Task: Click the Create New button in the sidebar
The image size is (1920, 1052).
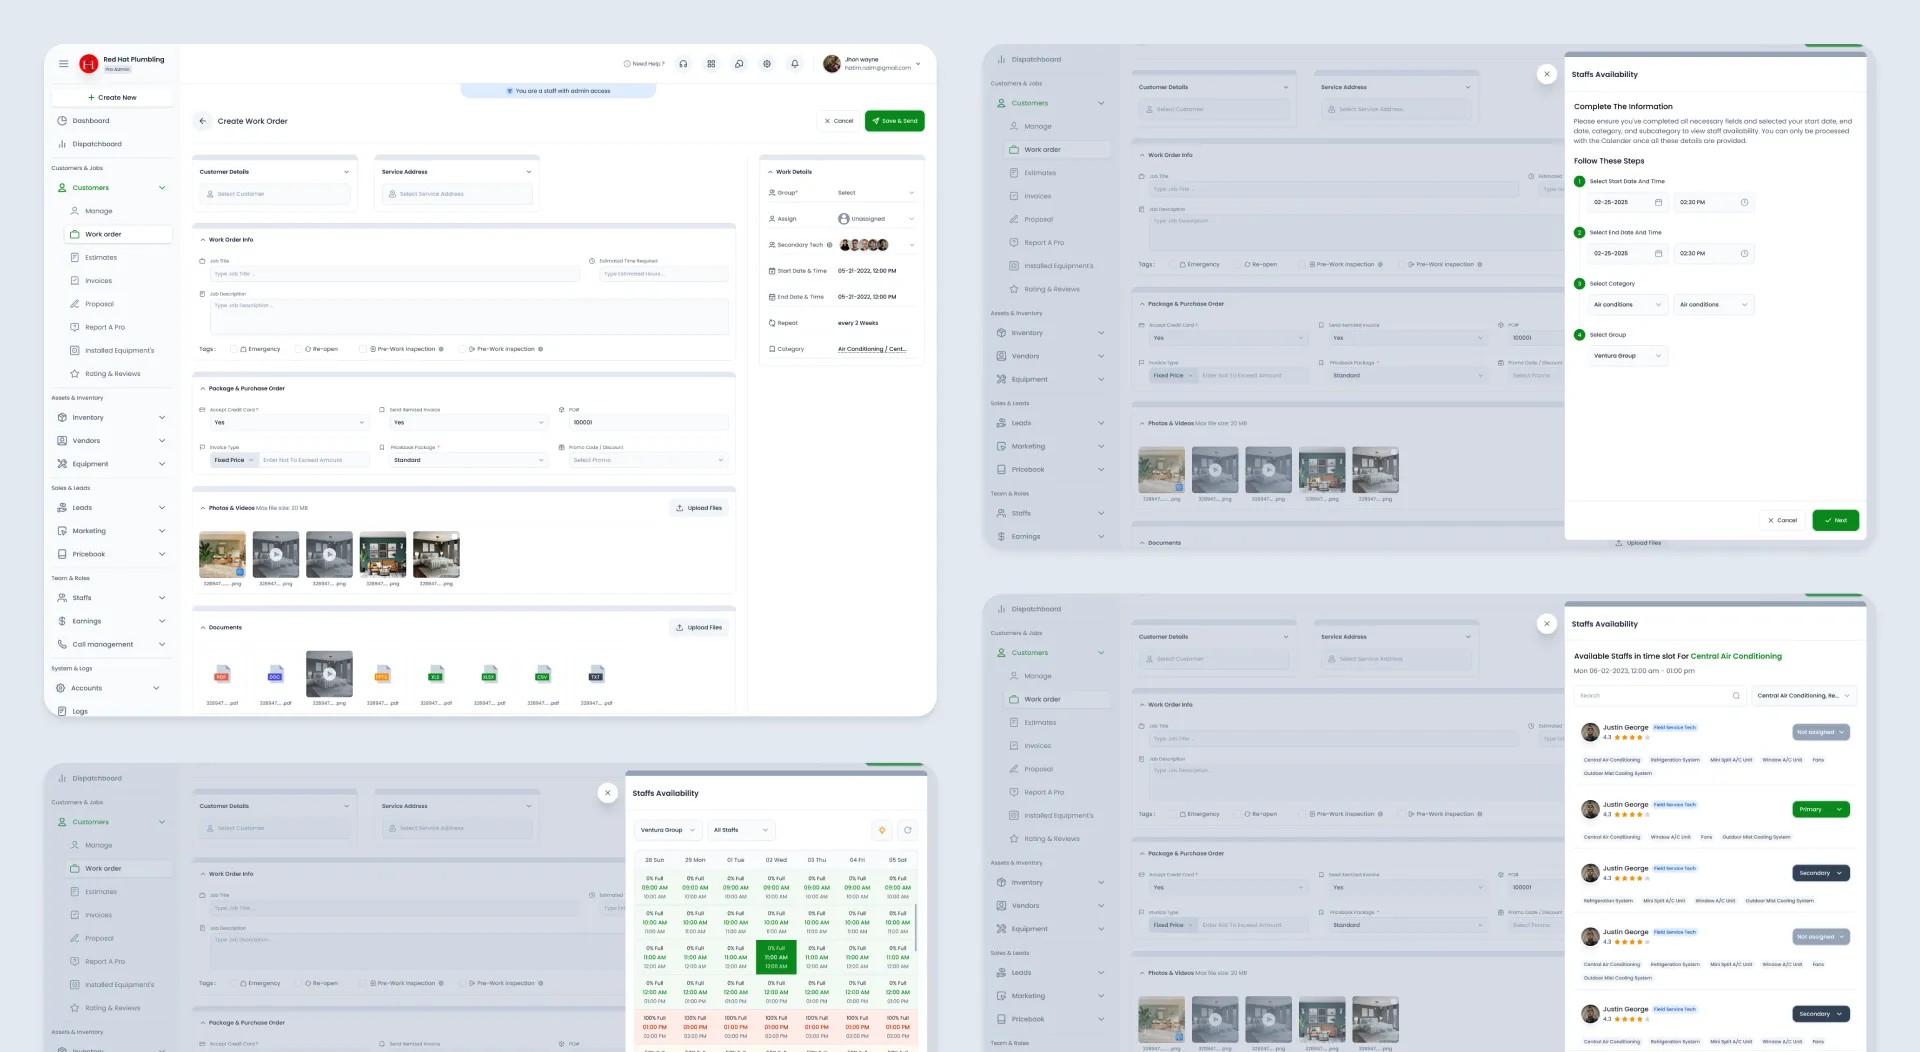Action: point(112,98)
